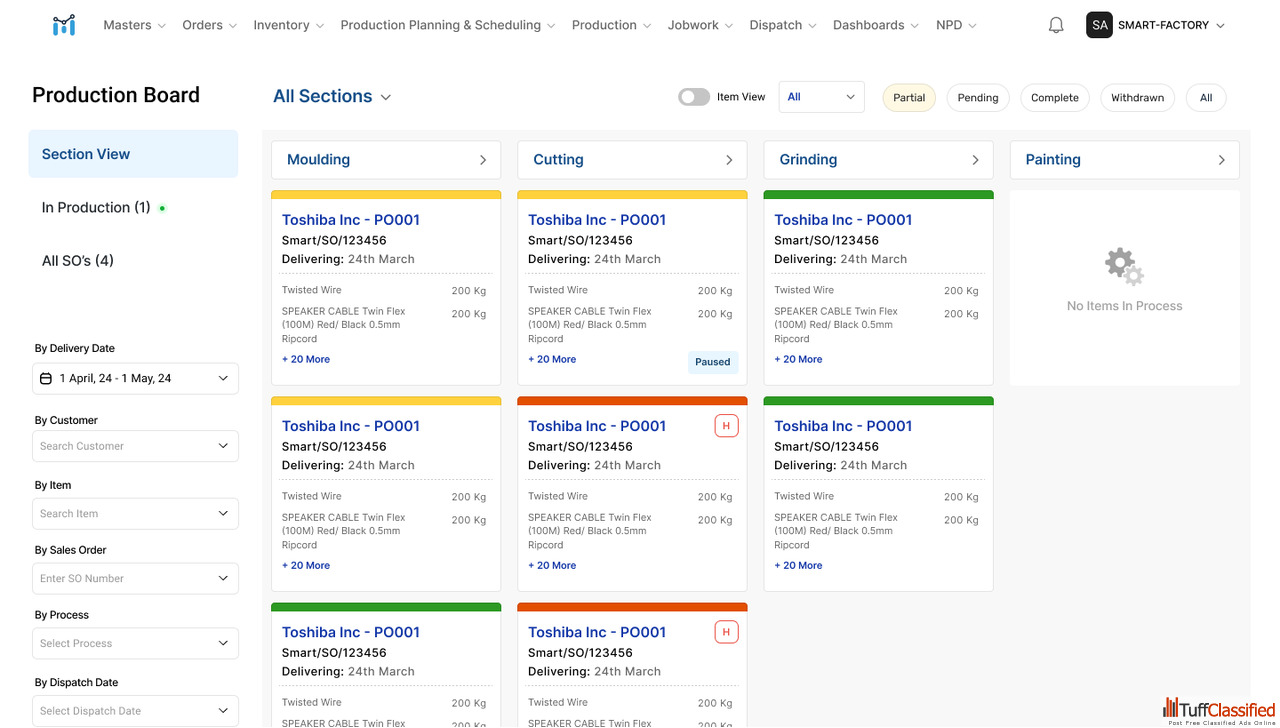Open the Select Process dropdown
The height and width of the screenshot is (728, 1280).
135,643
